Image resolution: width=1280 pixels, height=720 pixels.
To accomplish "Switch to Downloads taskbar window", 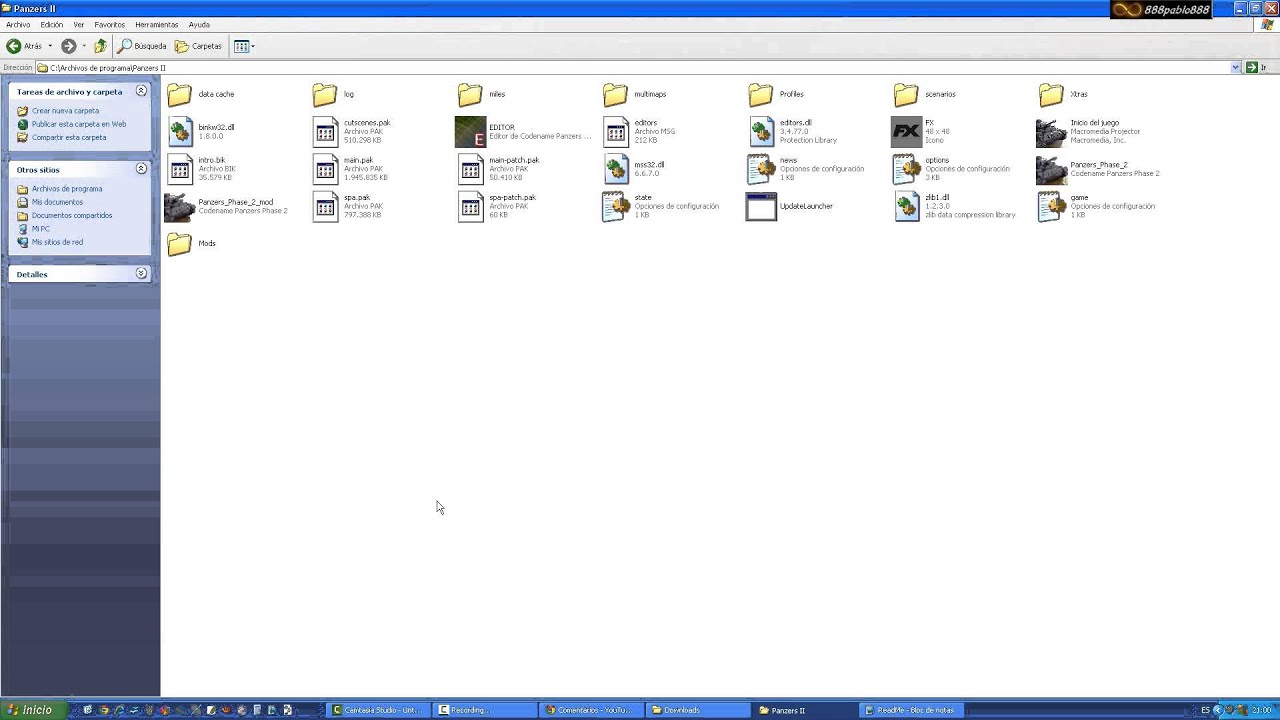I will [696, 710].
